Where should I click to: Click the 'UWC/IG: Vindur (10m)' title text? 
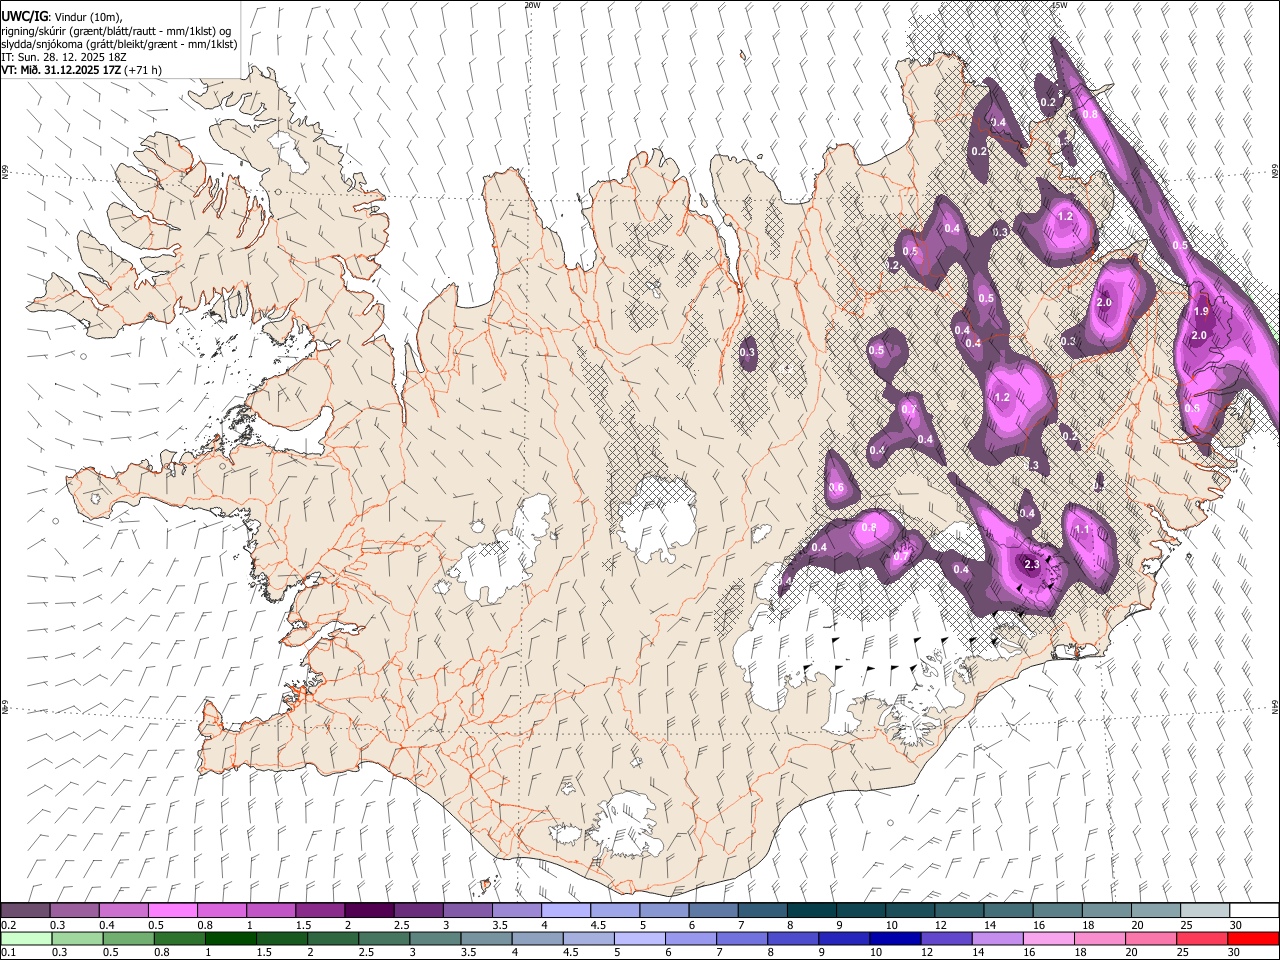(x=62, y=16)
